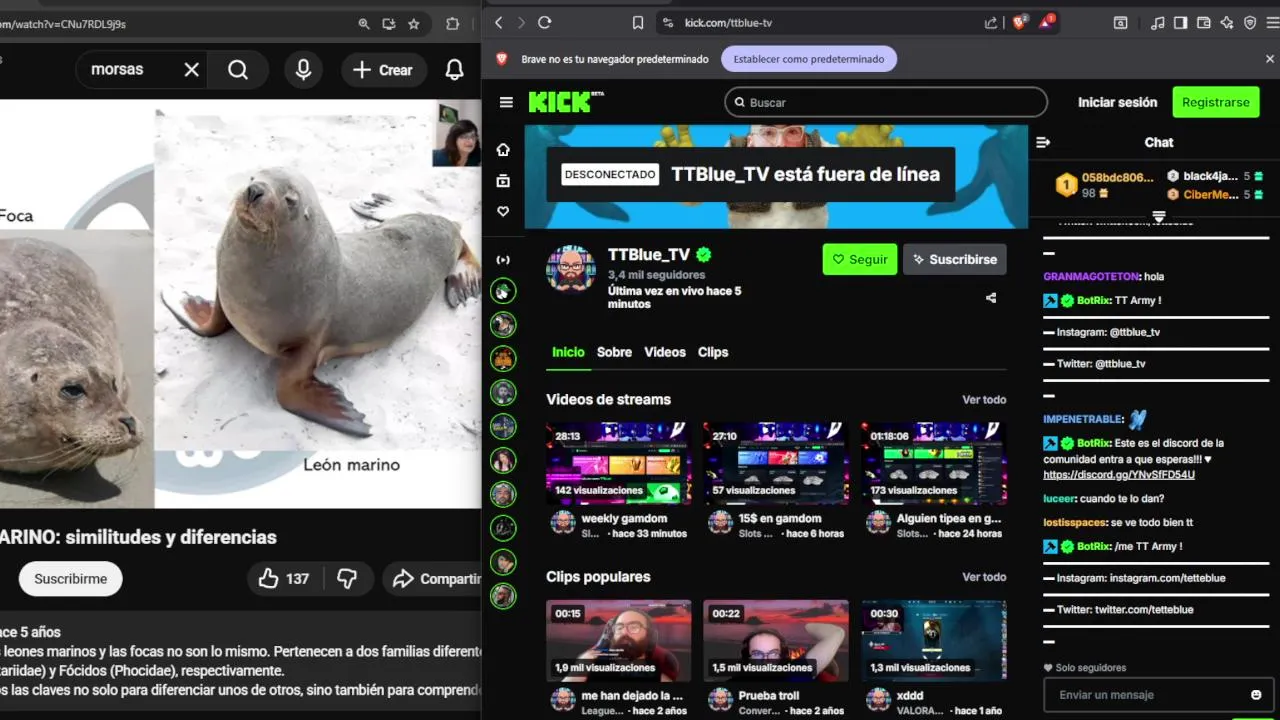Play the me han dejado la... clip
This screenshot has width=1280, height=720.
coord(618,641)
